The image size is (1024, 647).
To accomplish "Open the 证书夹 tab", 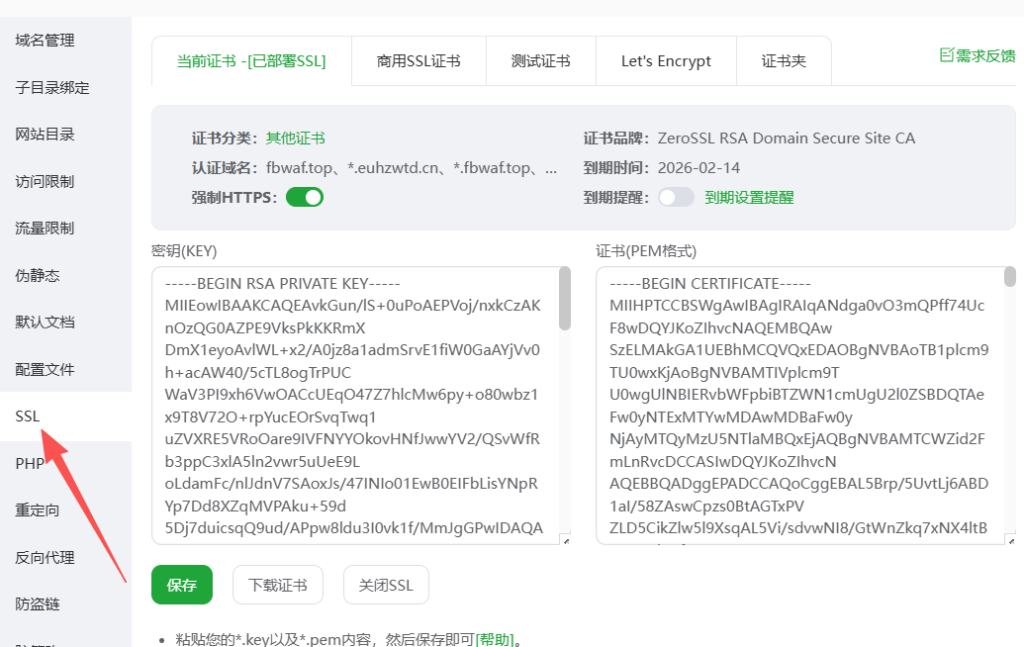I will click(783, 61).
